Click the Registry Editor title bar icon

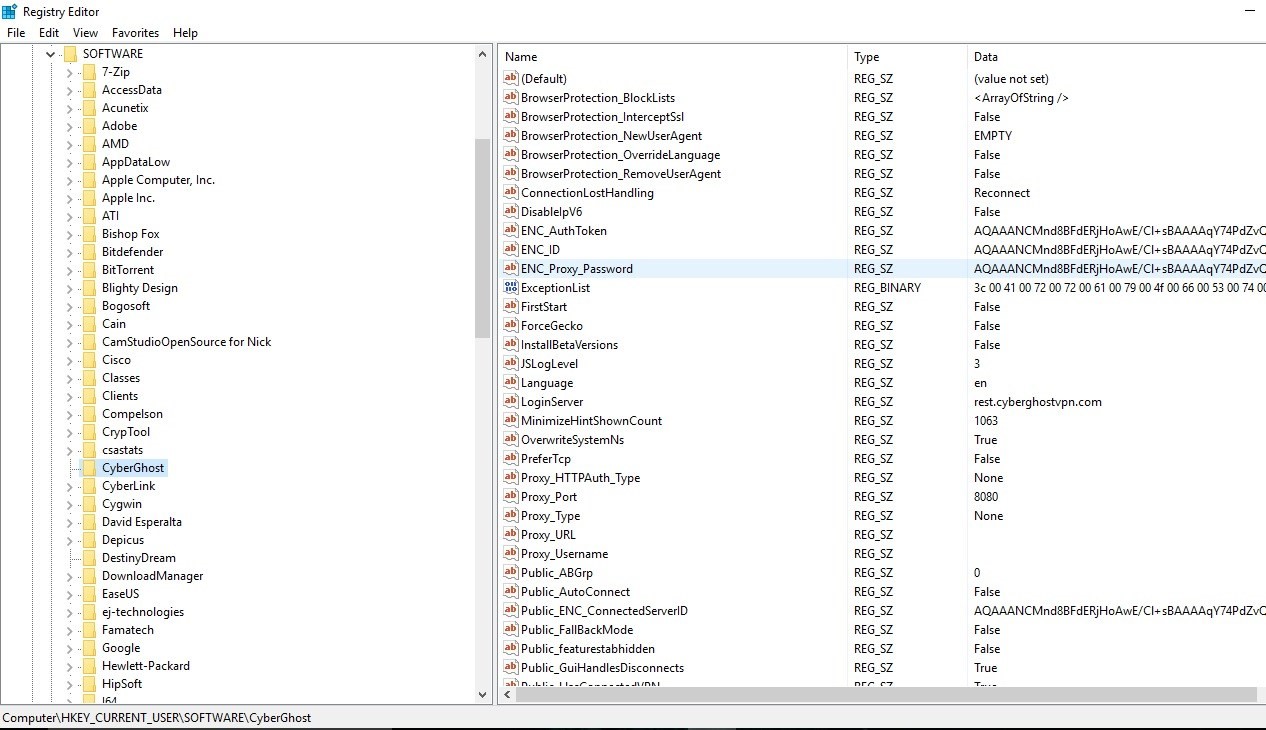(x=9, y=11)
